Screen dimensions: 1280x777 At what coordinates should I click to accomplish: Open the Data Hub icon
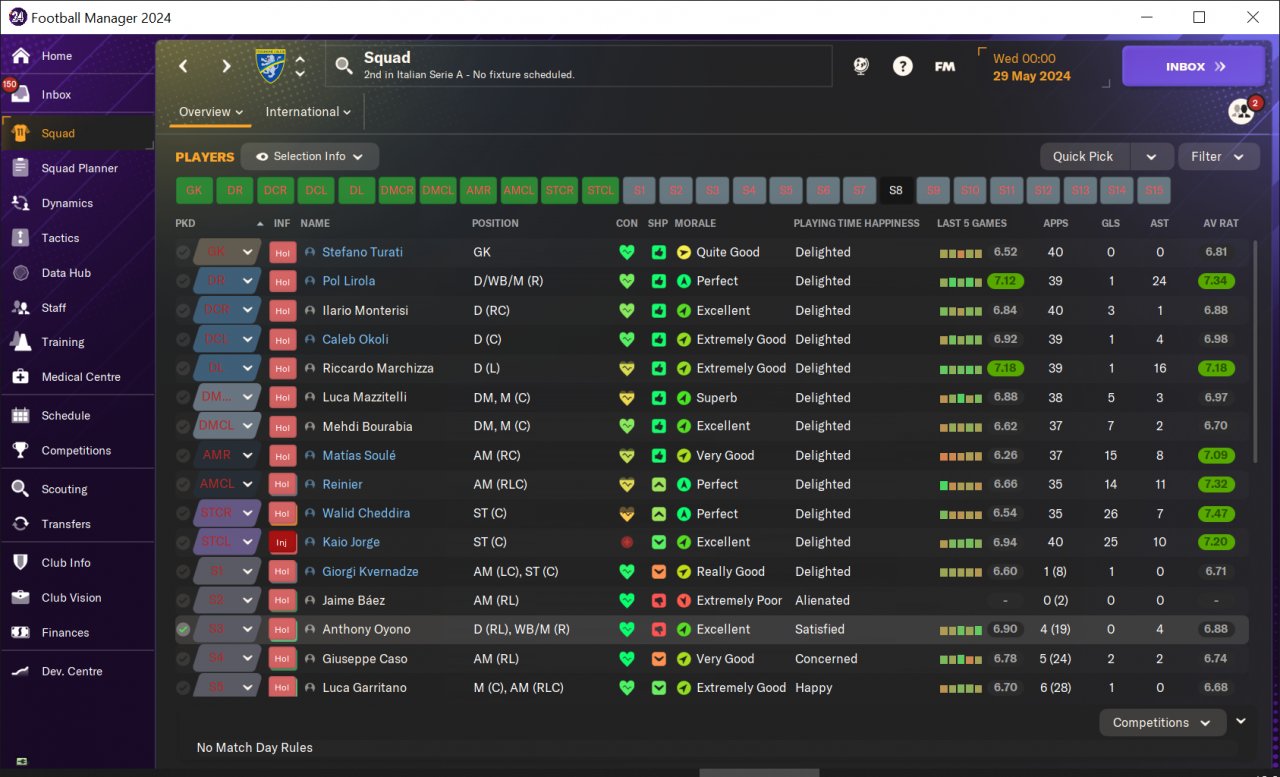(x=20, y=273)
